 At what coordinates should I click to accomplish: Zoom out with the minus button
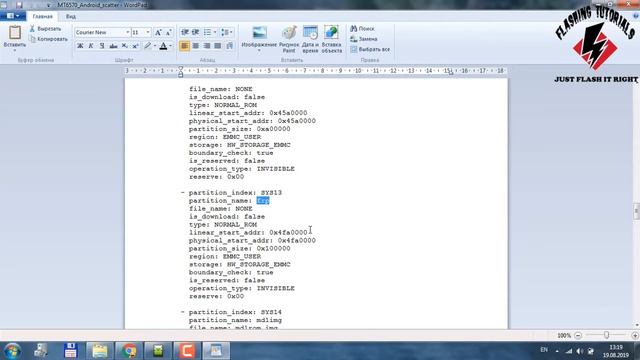point(578,336)
